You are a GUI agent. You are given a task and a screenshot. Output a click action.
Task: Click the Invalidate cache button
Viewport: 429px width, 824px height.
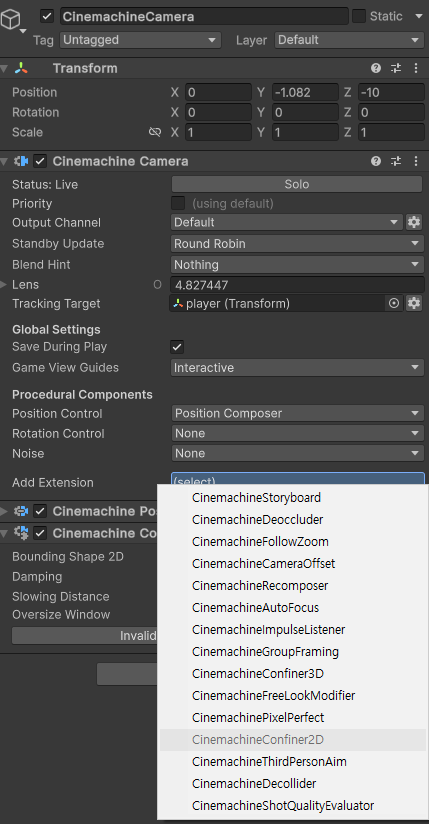(84, 636)
